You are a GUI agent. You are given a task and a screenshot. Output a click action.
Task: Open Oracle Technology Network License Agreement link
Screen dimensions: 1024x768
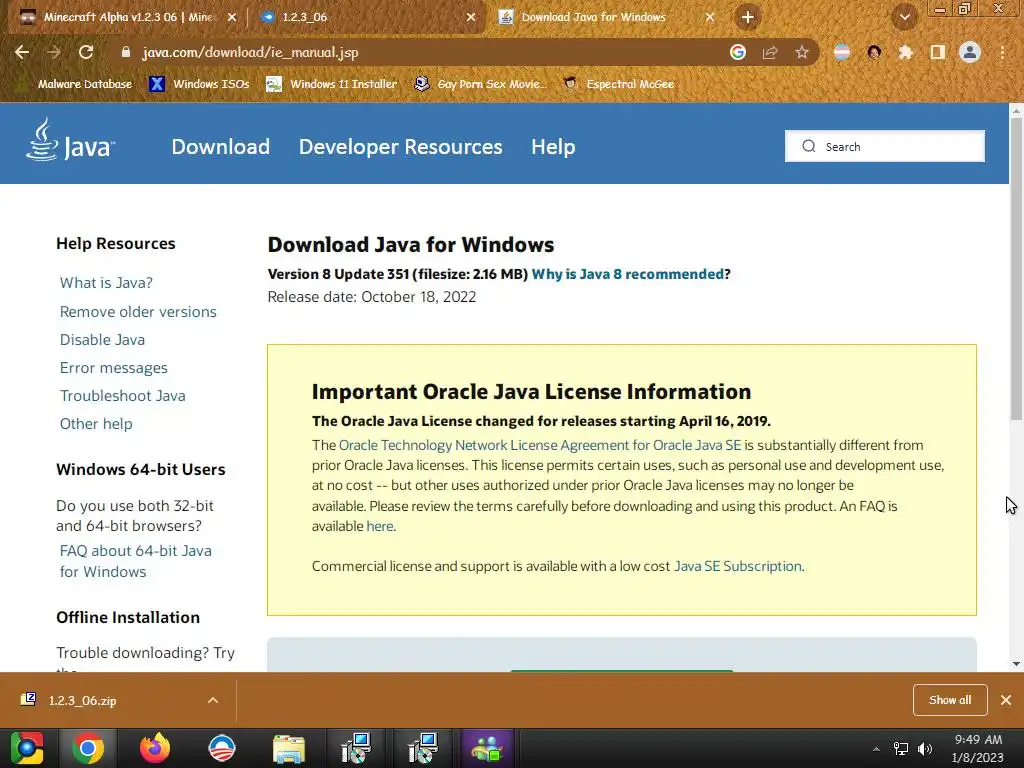540,445
